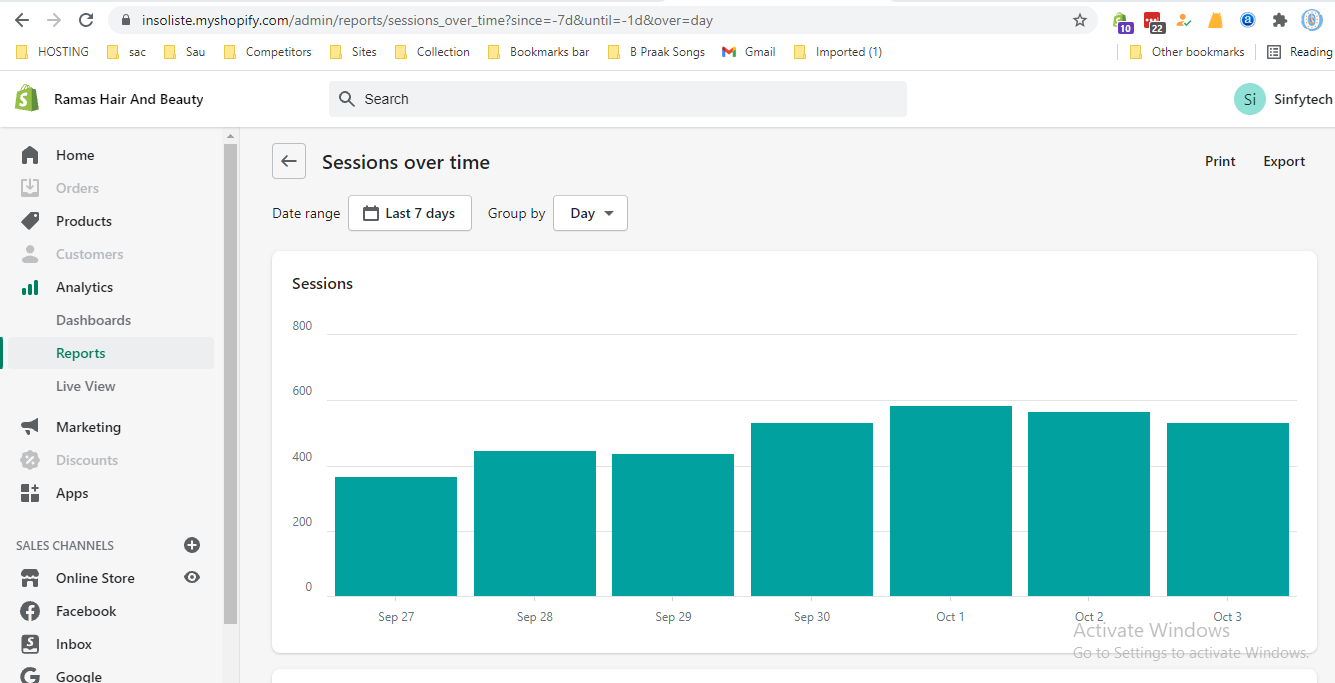This screenshot has height=683, width=1335.
Task: Click the search magnifier icon
Action: click(x=347, y=99)
